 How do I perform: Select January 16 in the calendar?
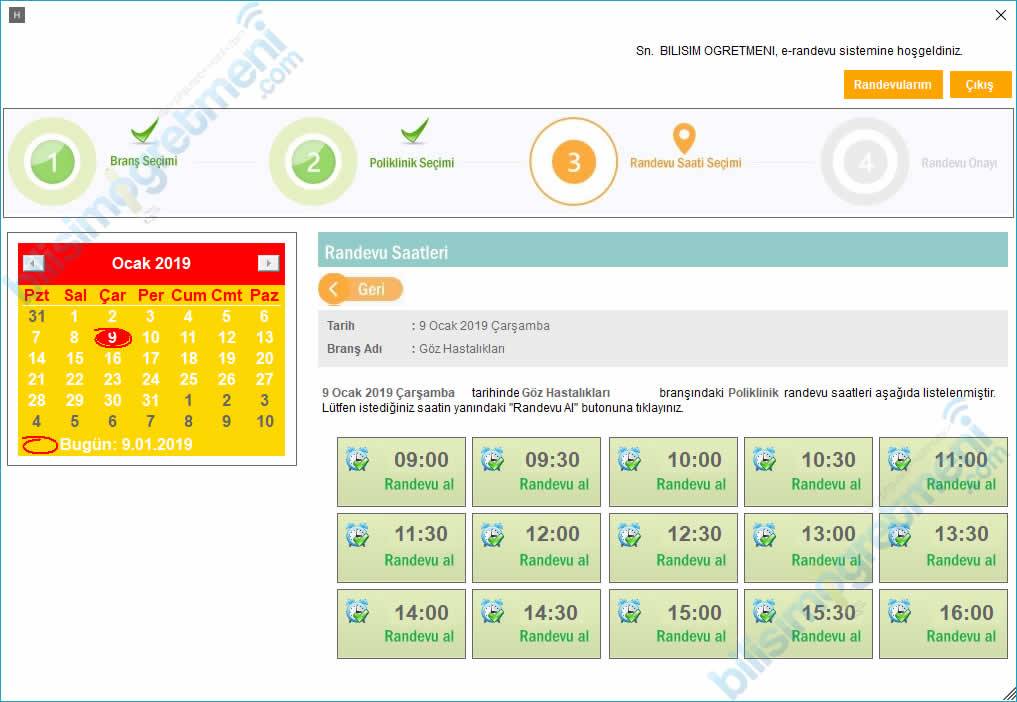113,358
